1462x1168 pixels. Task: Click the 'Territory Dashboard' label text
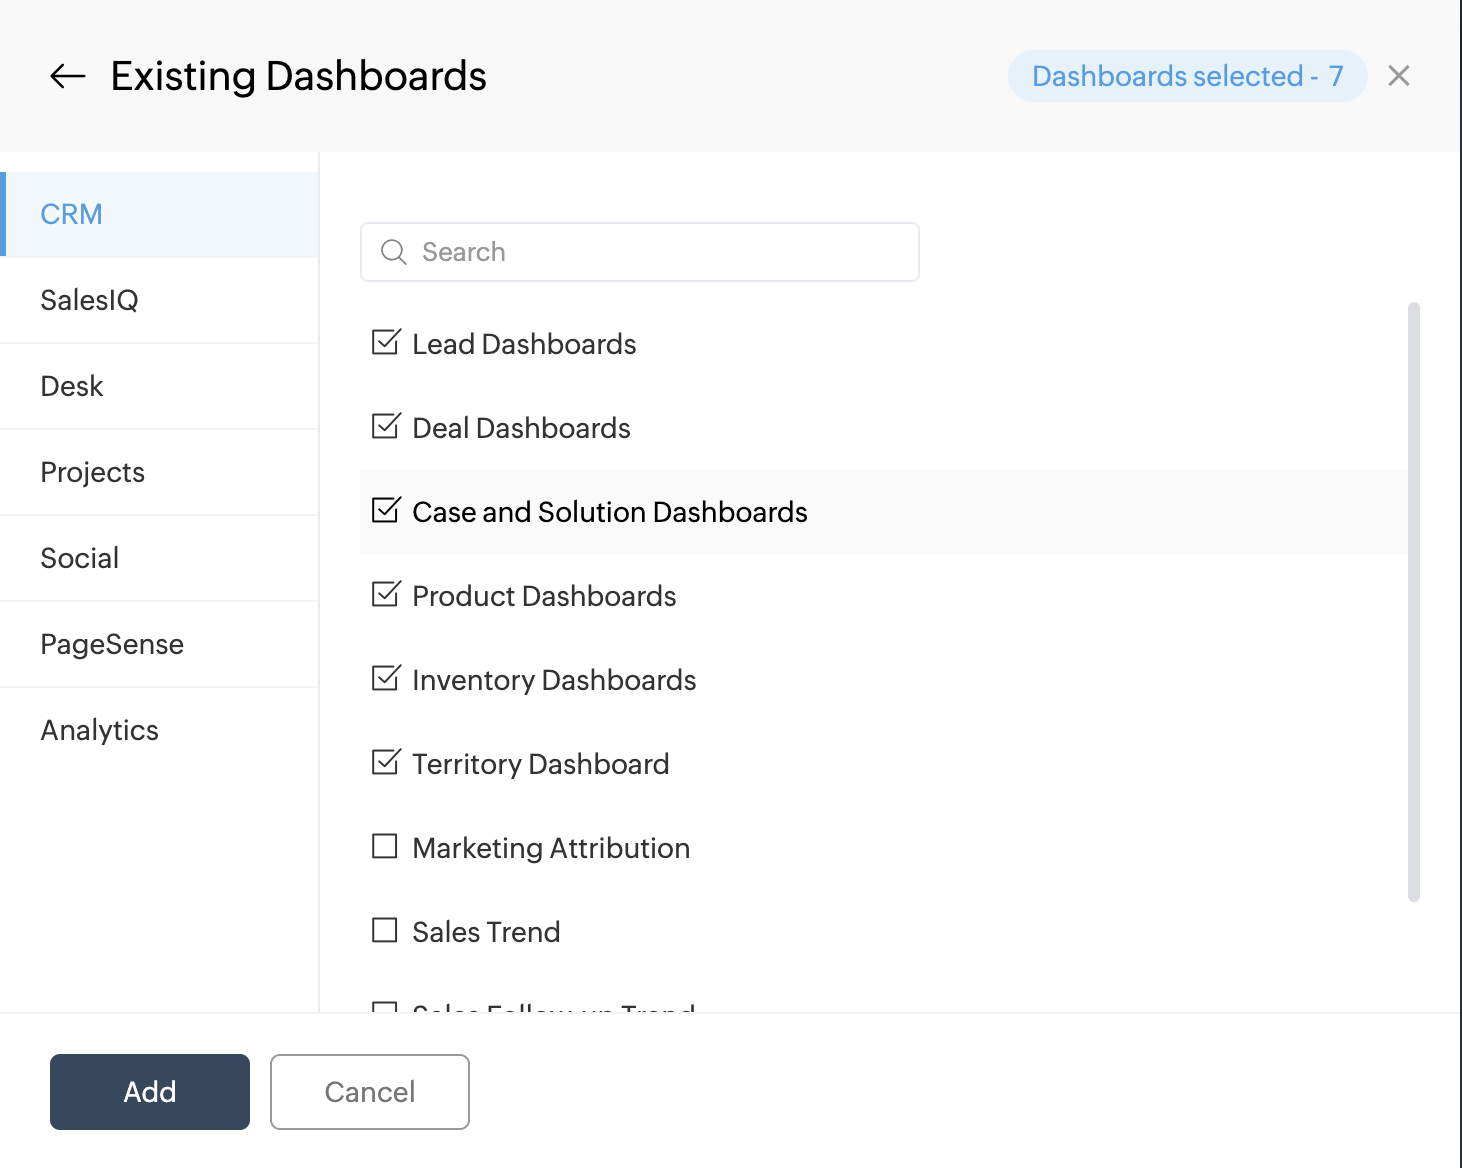[541, 764]
